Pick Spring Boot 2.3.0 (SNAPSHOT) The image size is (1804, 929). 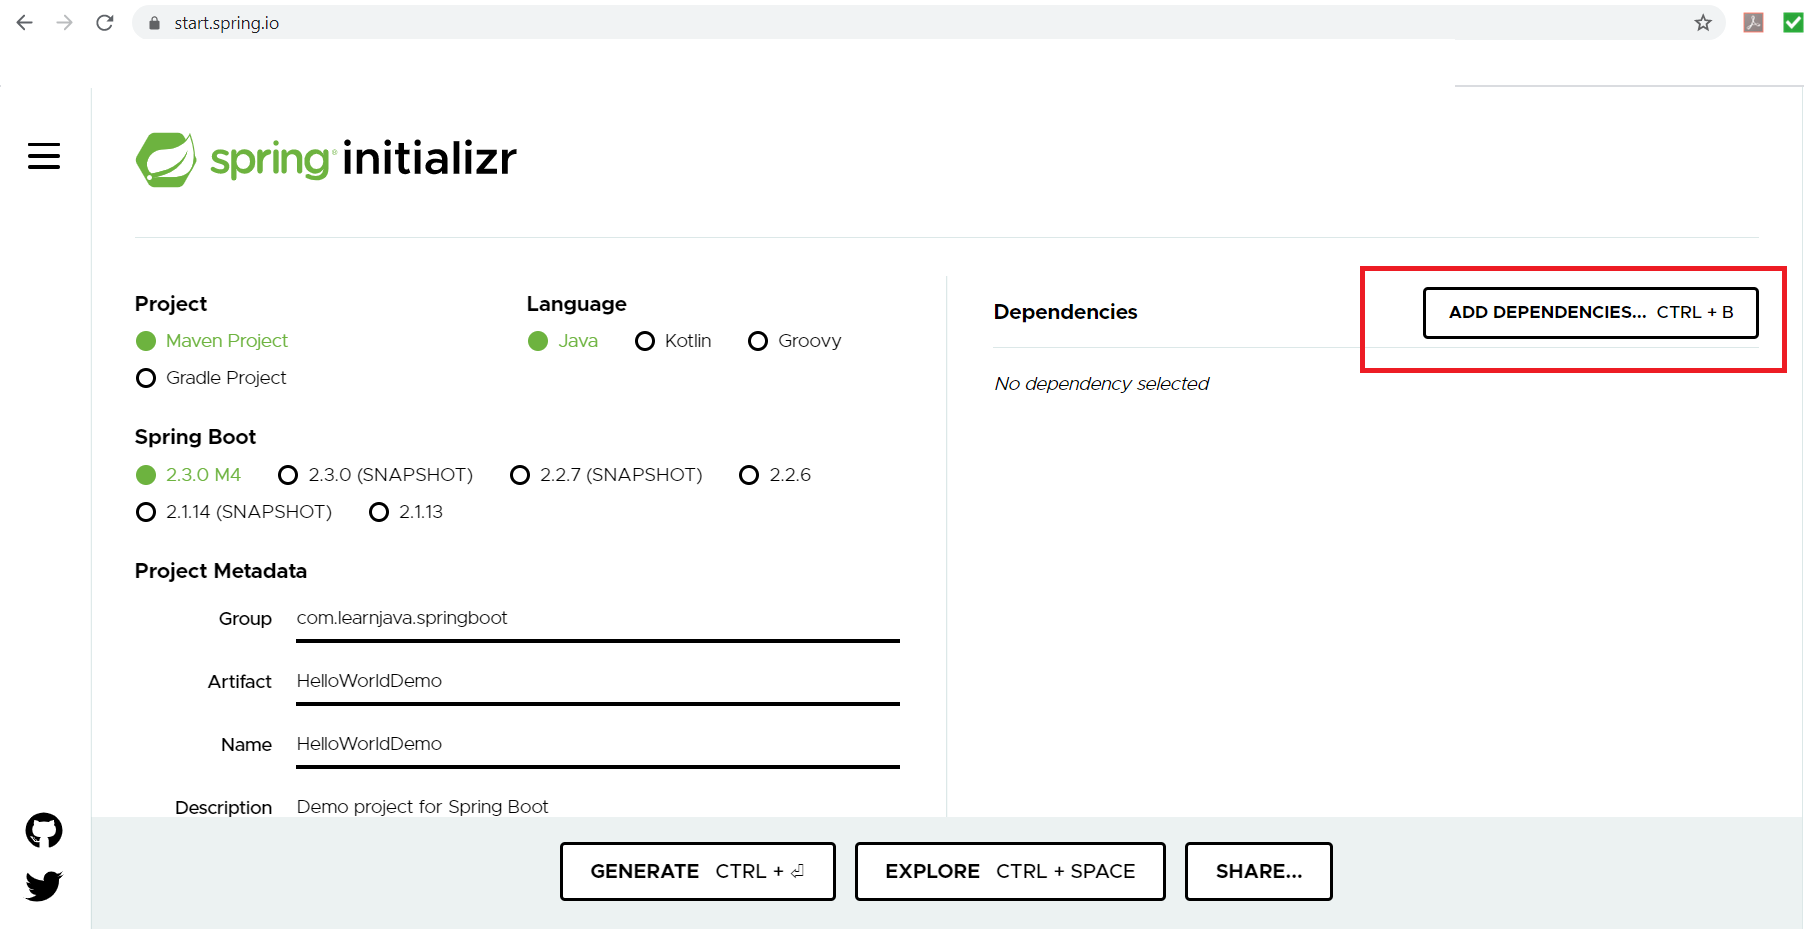click(x=288, y=475)
